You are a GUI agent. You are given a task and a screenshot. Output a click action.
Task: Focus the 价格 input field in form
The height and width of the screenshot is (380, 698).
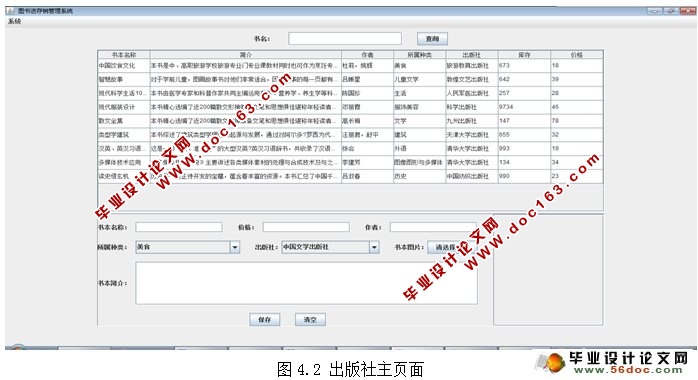306,227
